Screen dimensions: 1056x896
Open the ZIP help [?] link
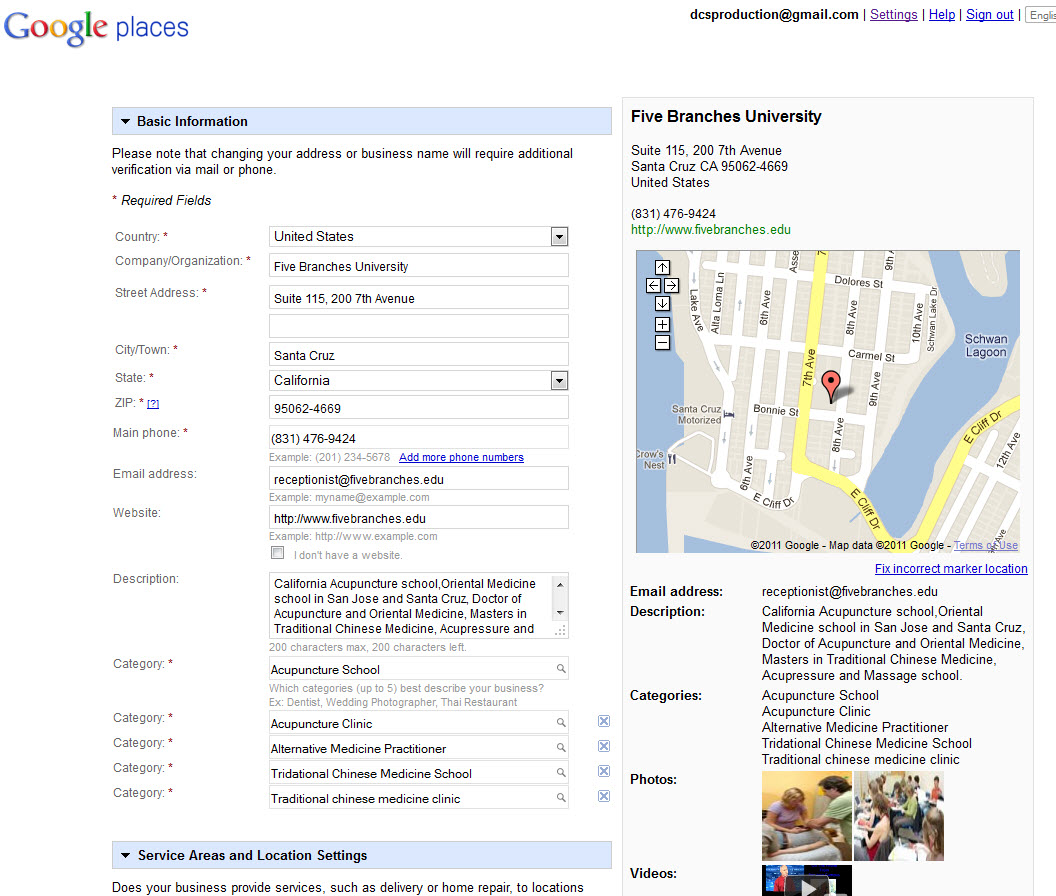tap(154, 404)
